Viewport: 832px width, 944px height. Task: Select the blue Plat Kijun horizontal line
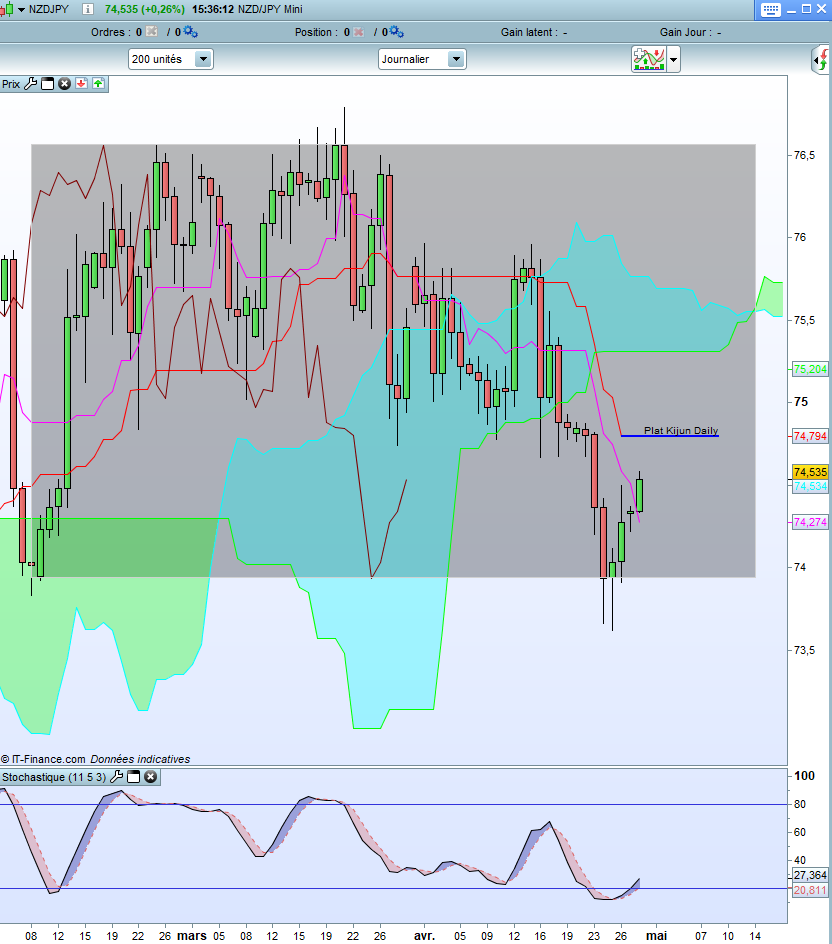click(x=669, y=435)
